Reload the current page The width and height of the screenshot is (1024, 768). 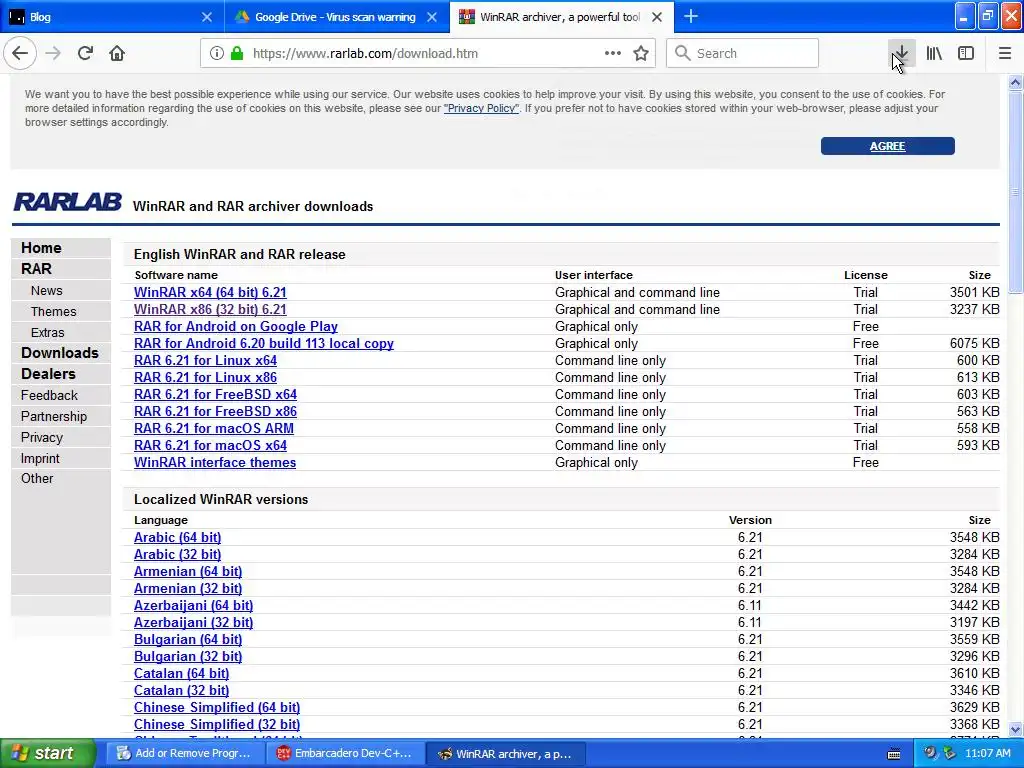click(85, 54)
